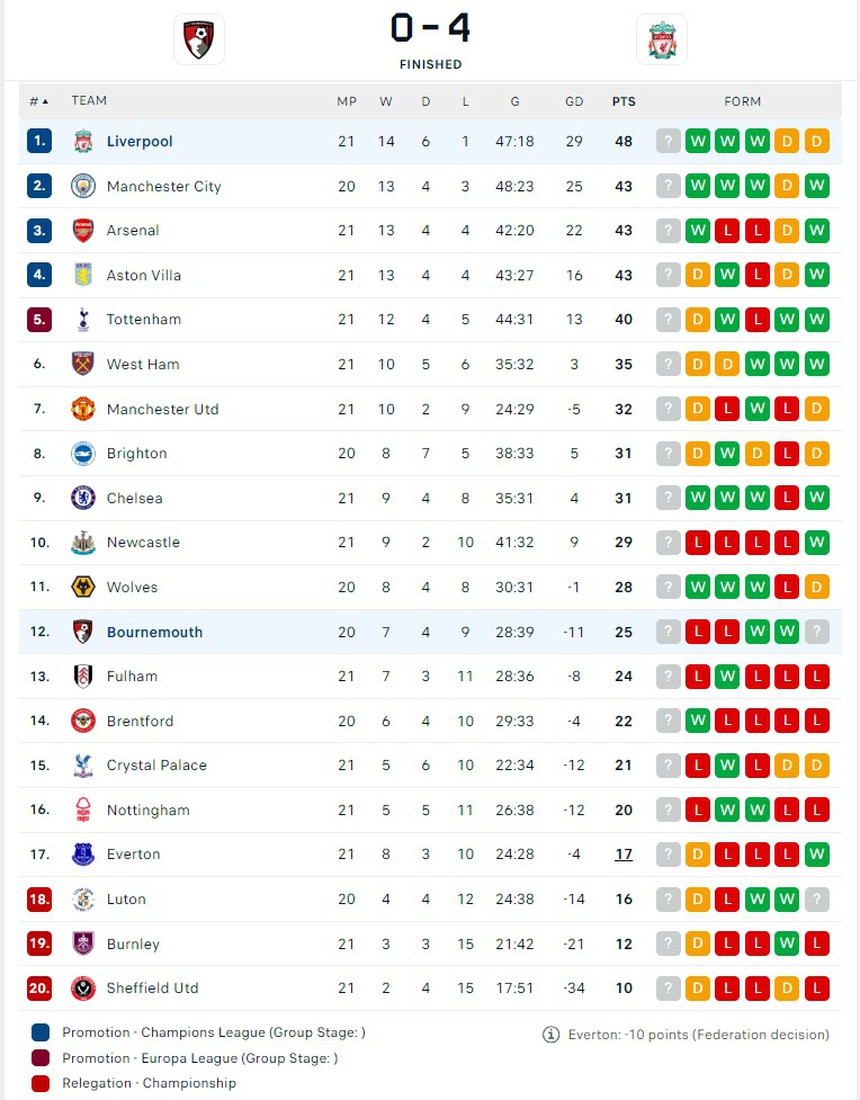The image size is (860, 1100).
Task: Click the Bournemouth crest in the score header
Action: pos(199,40)
